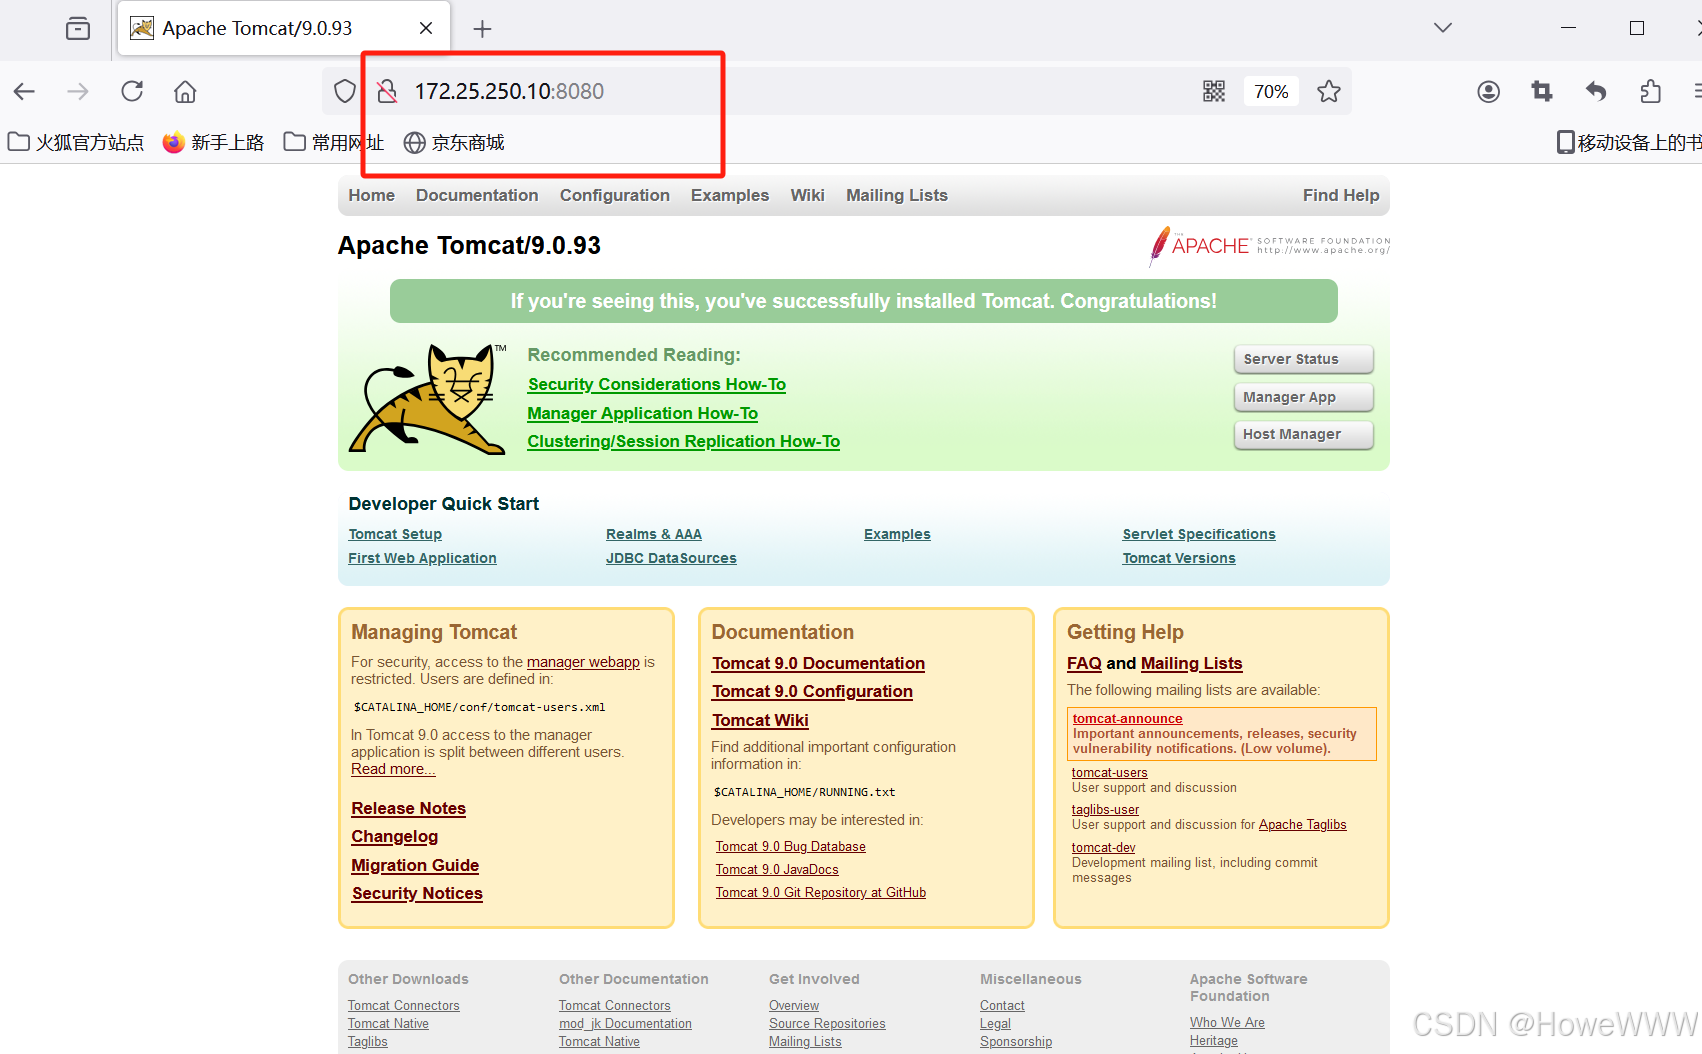The height and width of the screenshot is (1054, 1702).
Task: Open the Wiki menu item
Action: coord(807,195)
